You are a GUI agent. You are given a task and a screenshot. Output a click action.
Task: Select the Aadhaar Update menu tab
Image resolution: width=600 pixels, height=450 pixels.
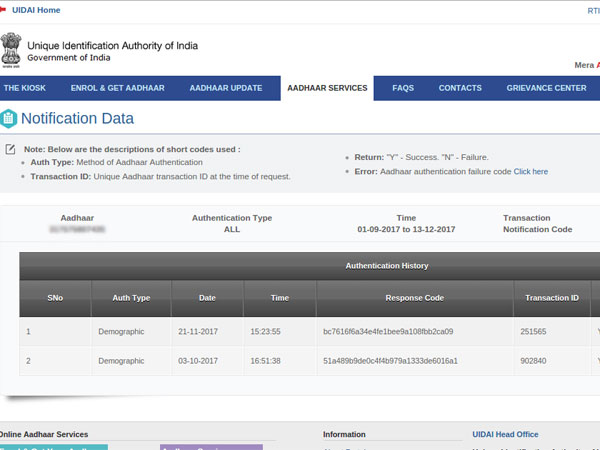[226, 88]
